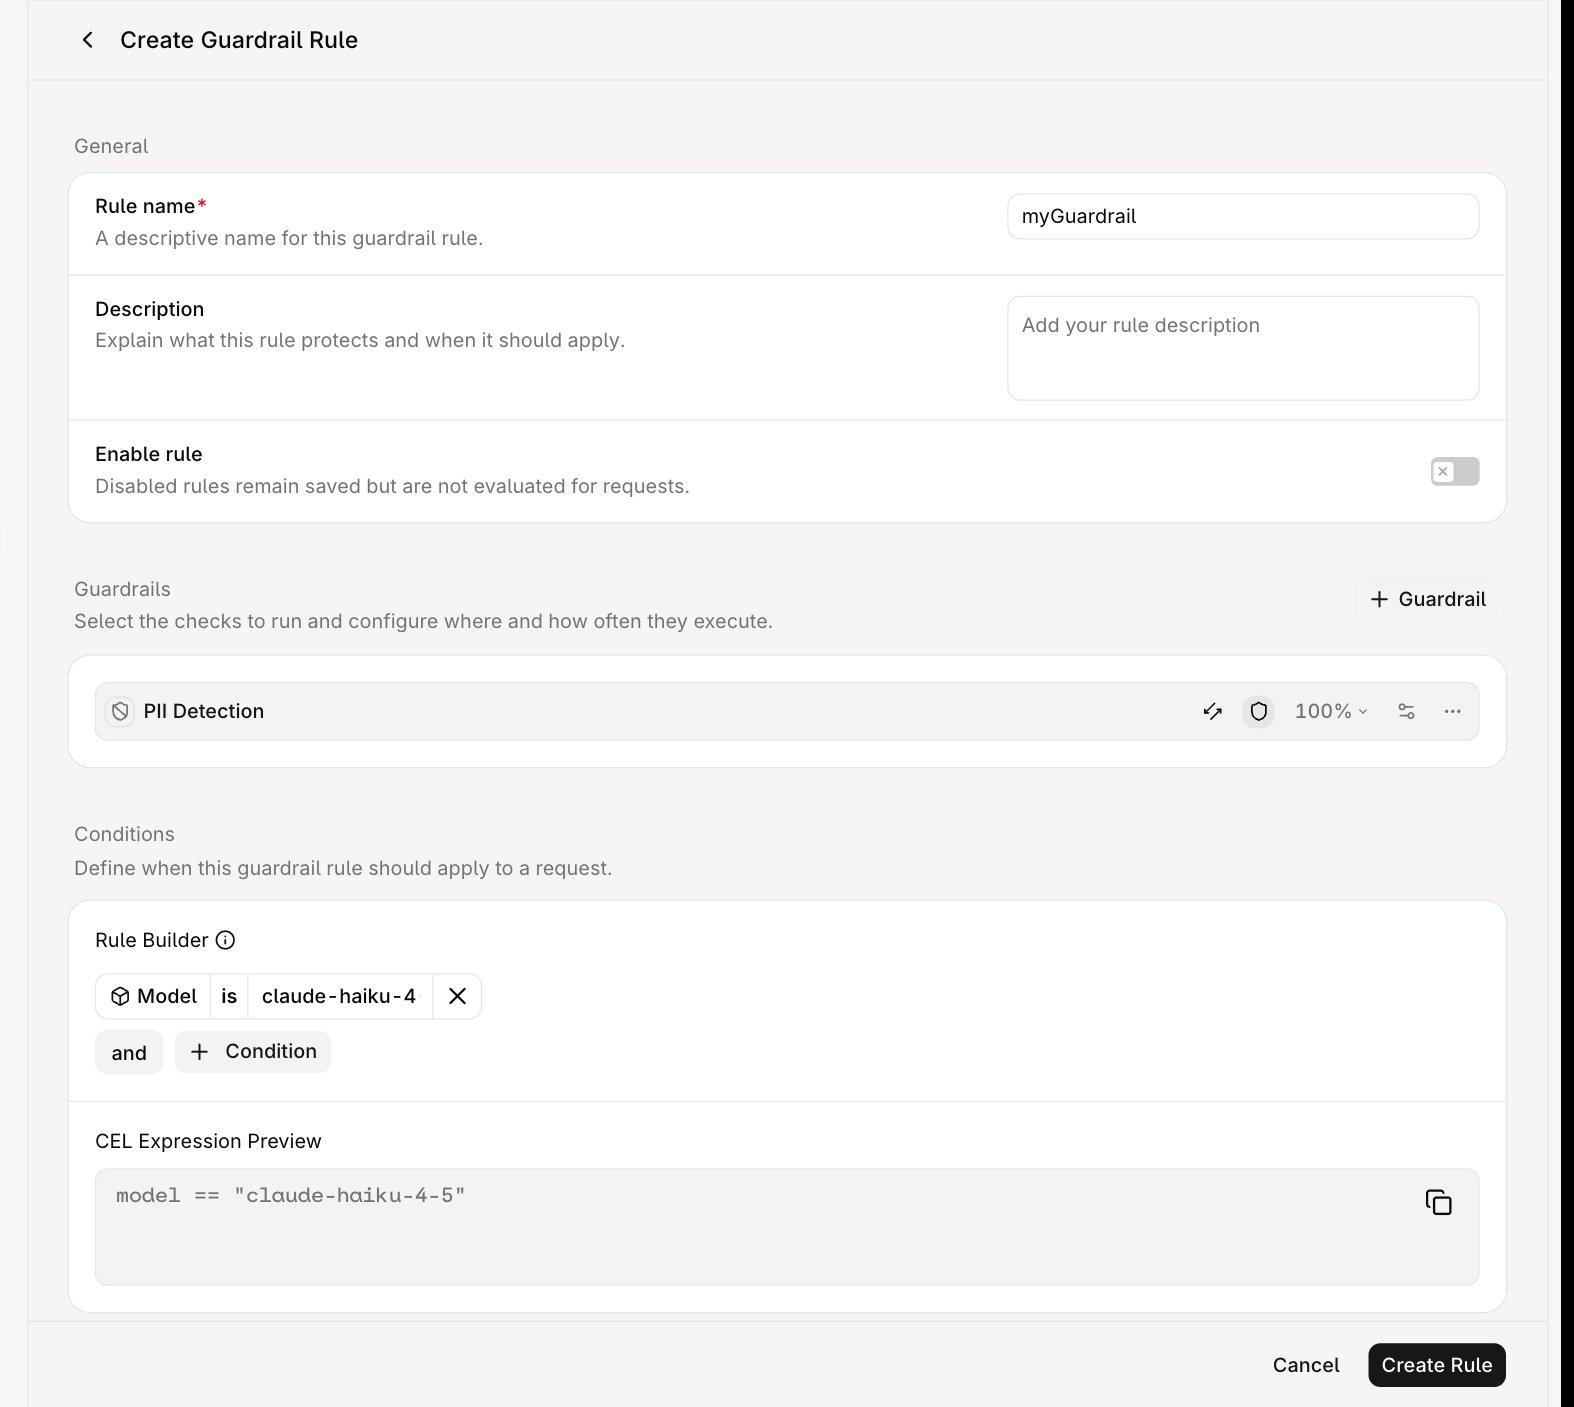Change the Model condition field
The image size is (1574, 1407).
tap(154, 996)
